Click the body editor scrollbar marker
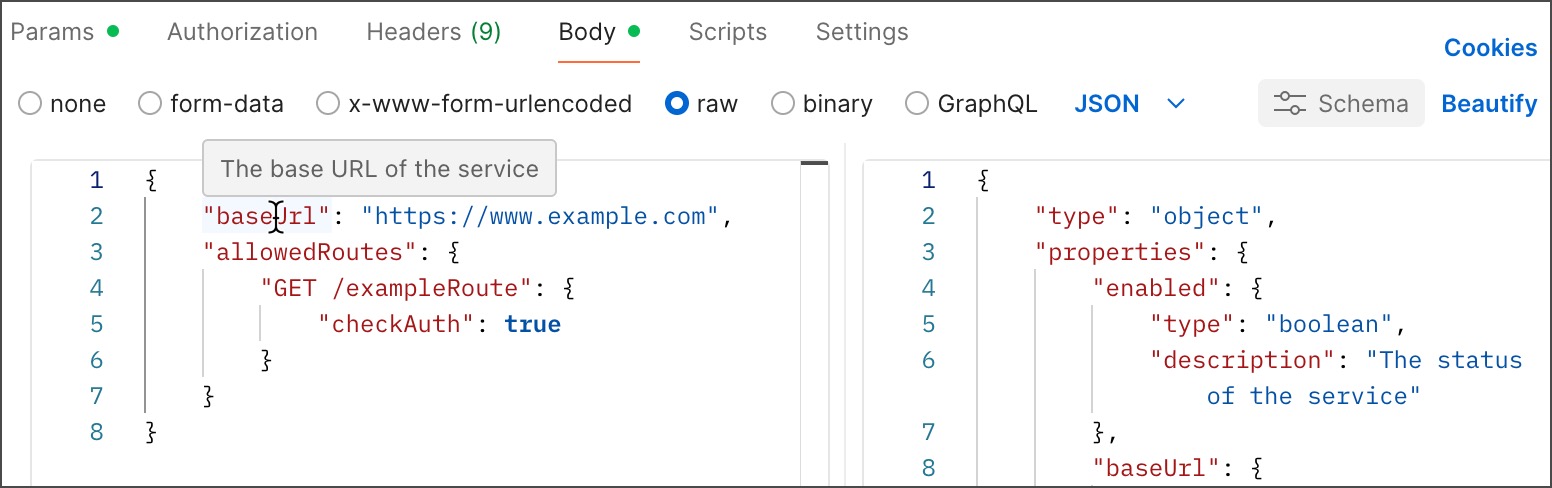Viewport: 1552px width, 488px height. pos(815,163)
